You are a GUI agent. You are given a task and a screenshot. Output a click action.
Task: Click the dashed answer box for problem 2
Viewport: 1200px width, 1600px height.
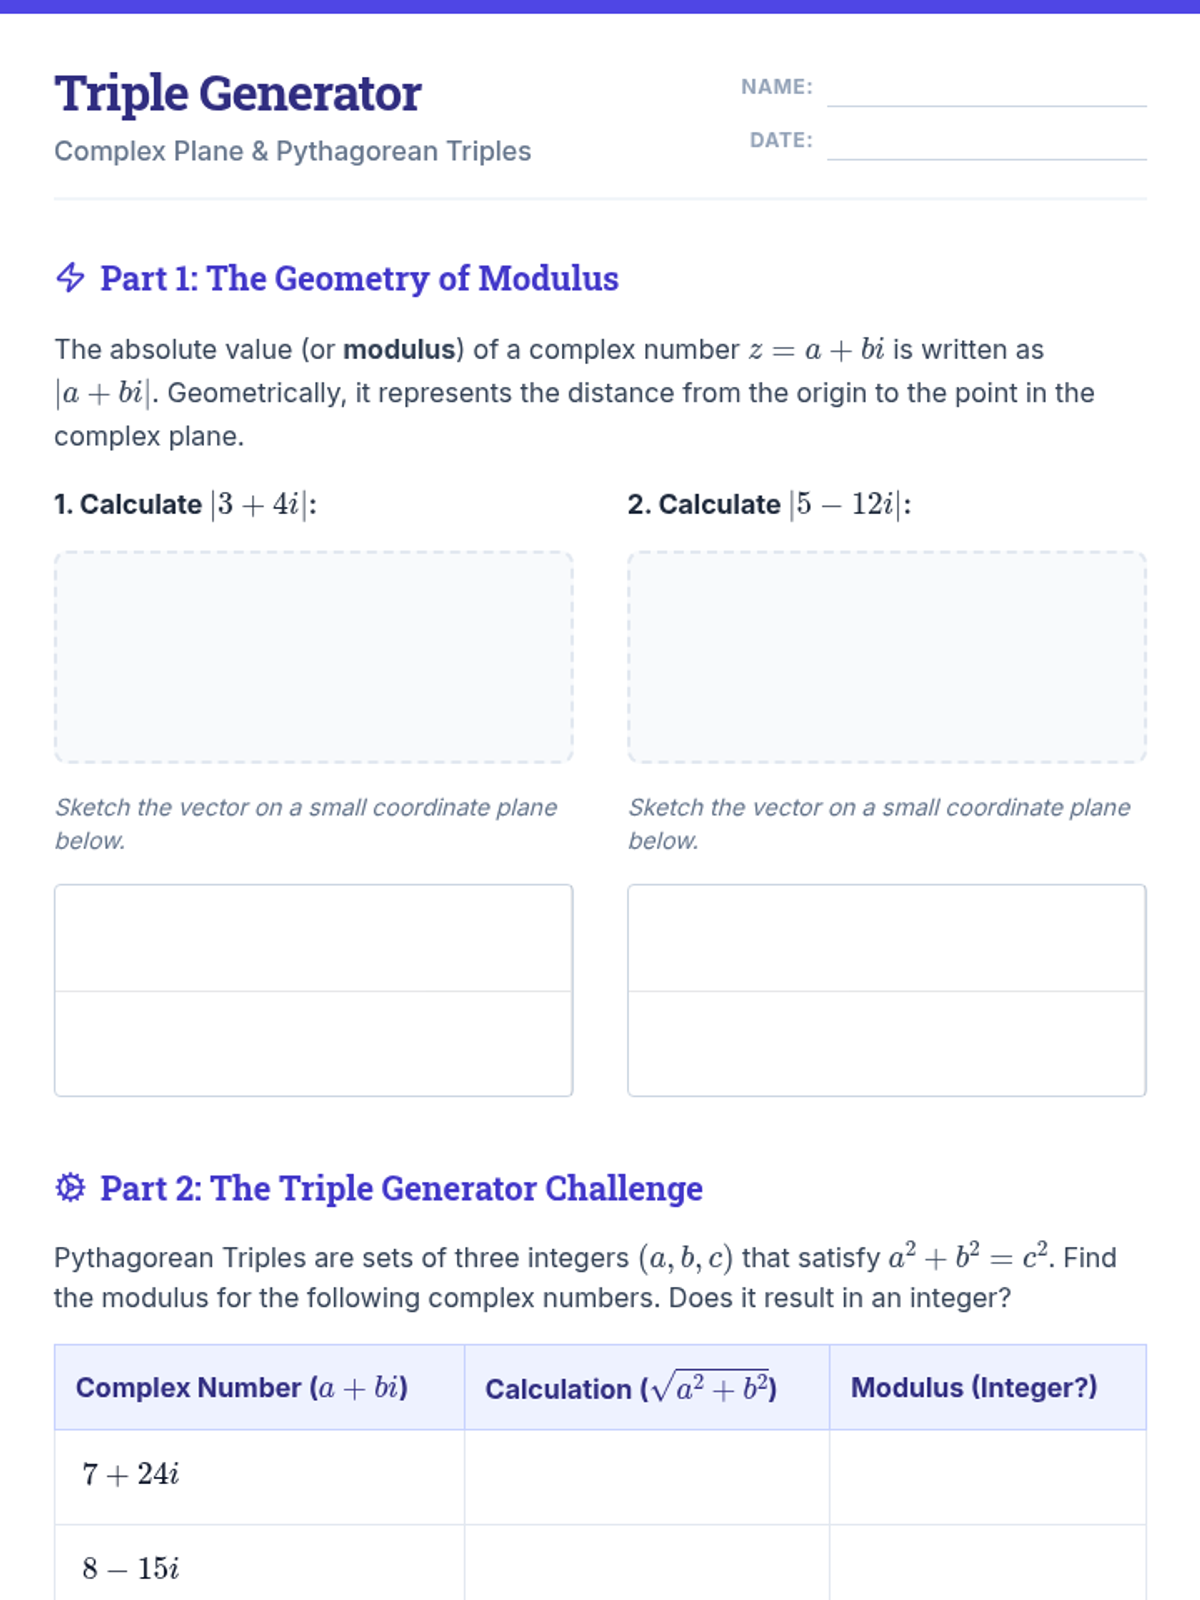click(x=886, y=657)
